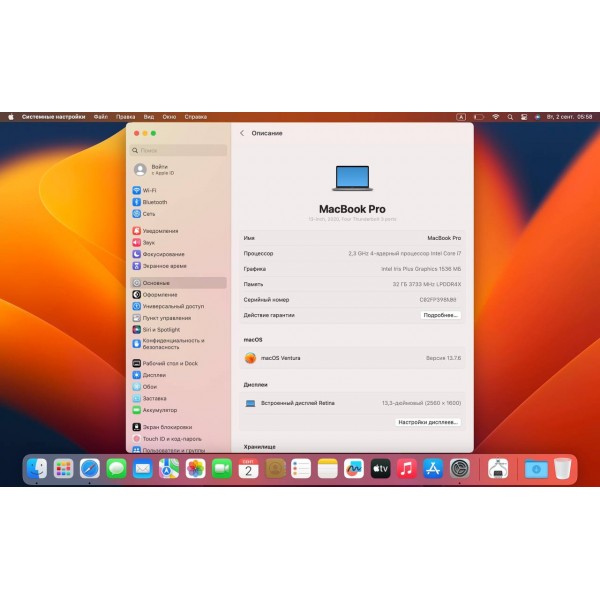The image size is (600, 600).
Task: Click macOS Ventura row
Action: coord(352,358)
